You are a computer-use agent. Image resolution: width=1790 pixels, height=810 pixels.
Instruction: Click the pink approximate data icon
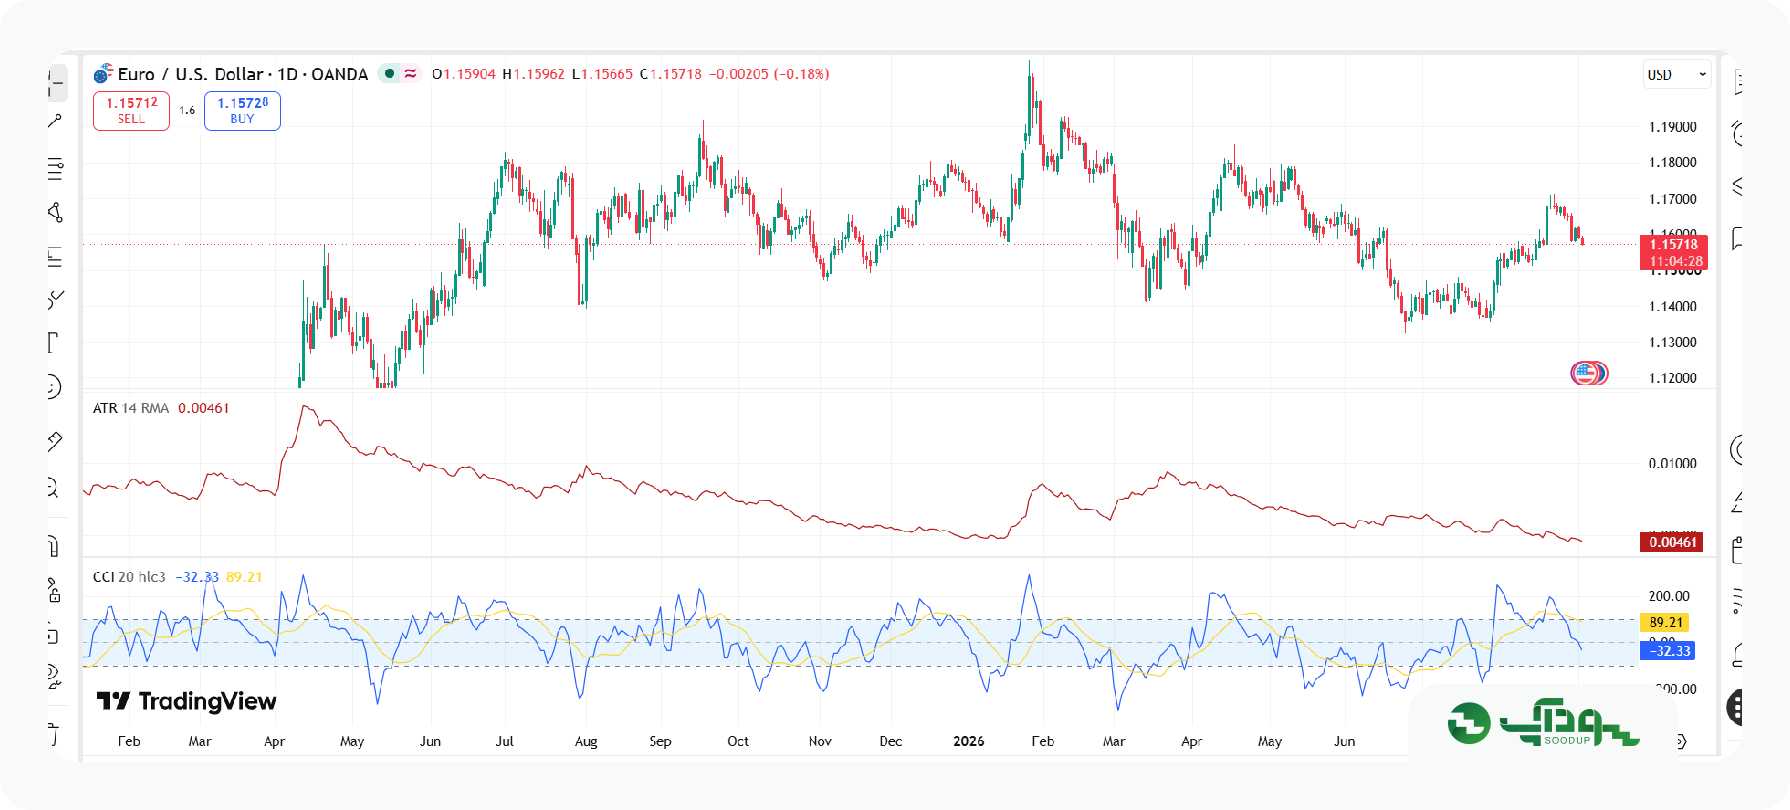pyautogui.click(x=411, y=74)
